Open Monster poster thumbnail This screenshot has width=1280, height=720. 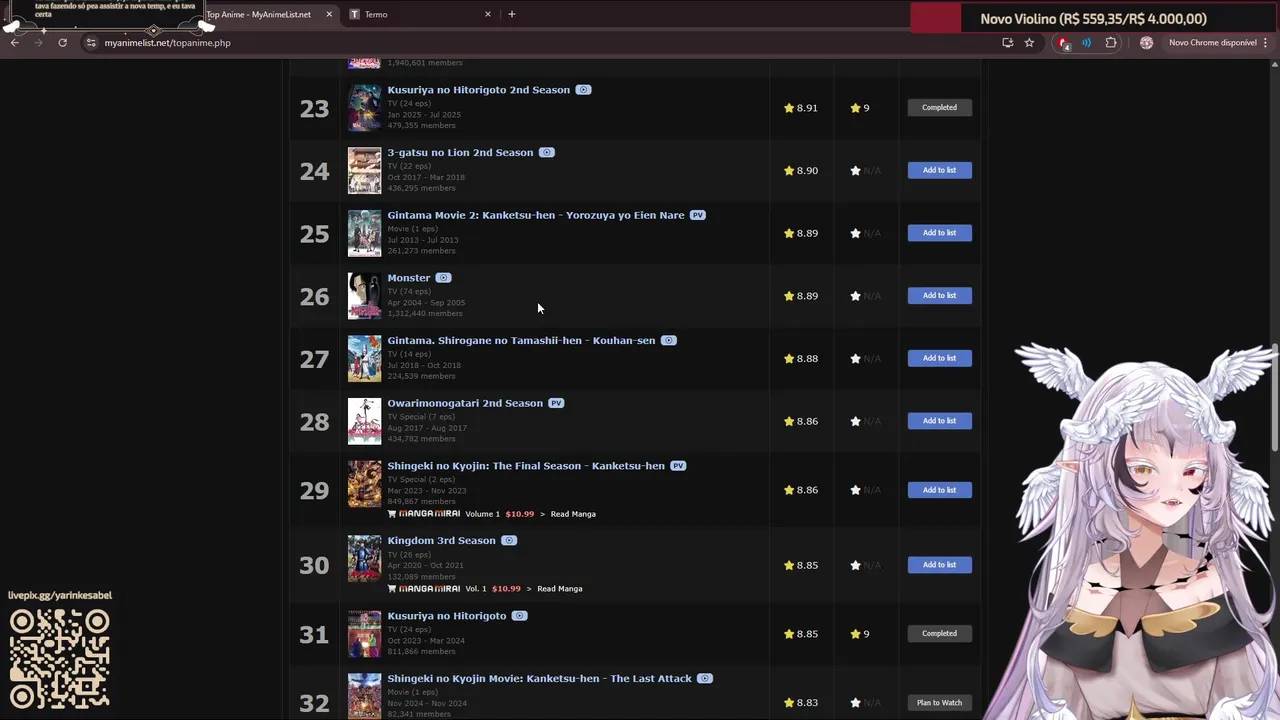[x=364, y=296]
